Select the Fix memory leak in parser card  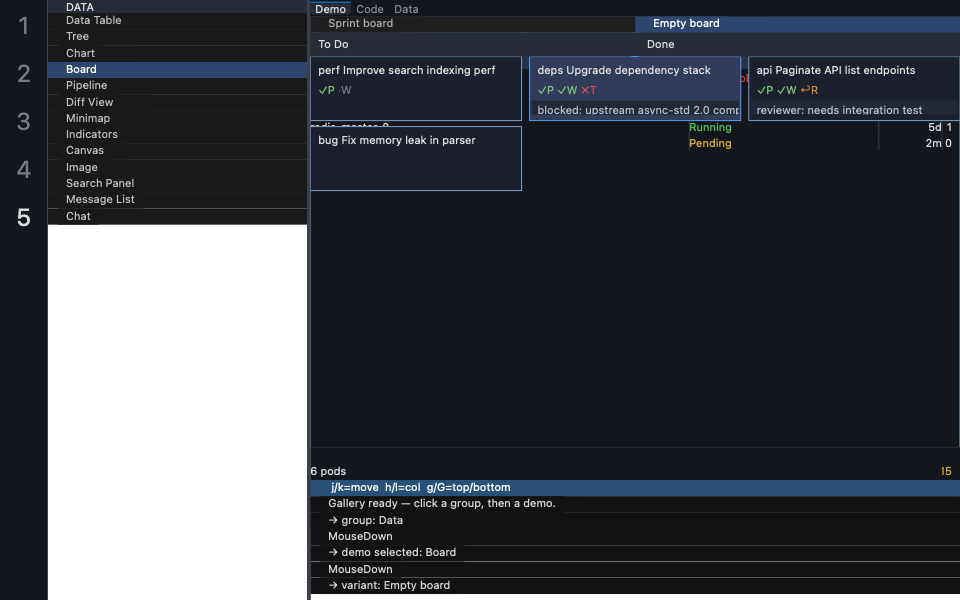(416, 159)
